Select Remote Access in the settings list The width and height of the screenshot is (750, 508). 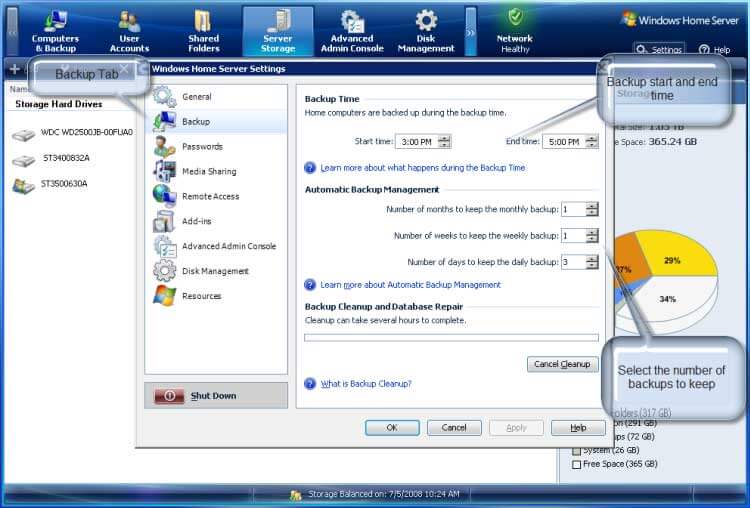coord(216,196)
